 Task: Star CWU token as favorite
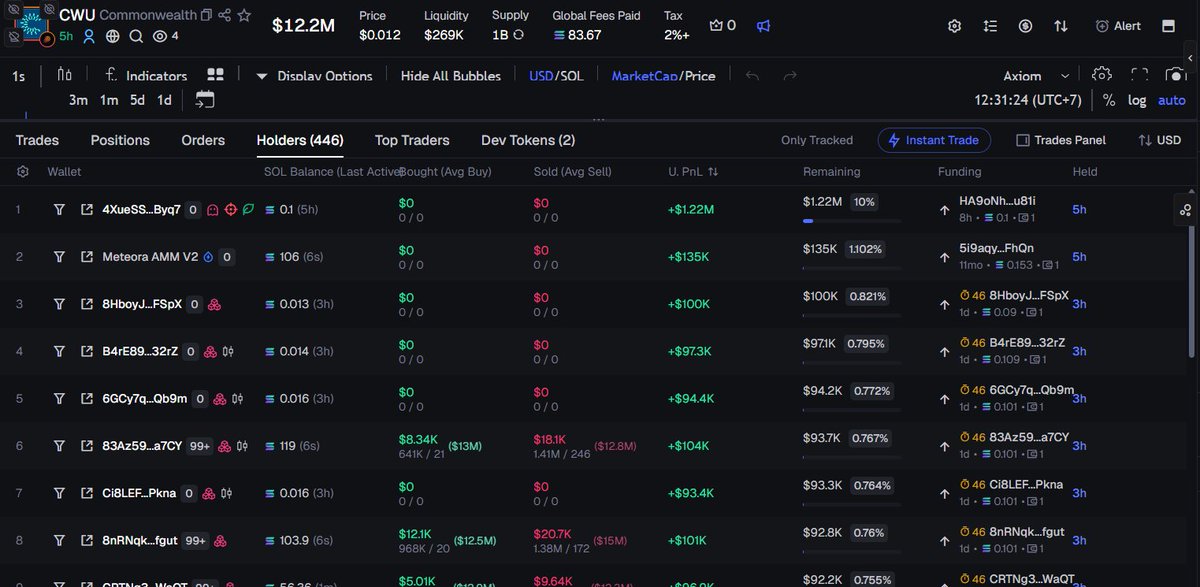pos(245,15)
